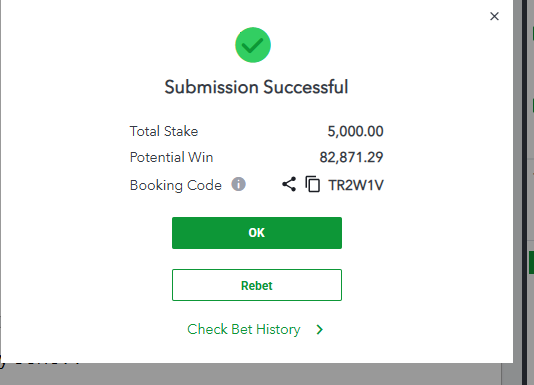Viewport: 534px width, 385px height.
Task: Share the booking code via the share icon
Action: pos(289,184)
